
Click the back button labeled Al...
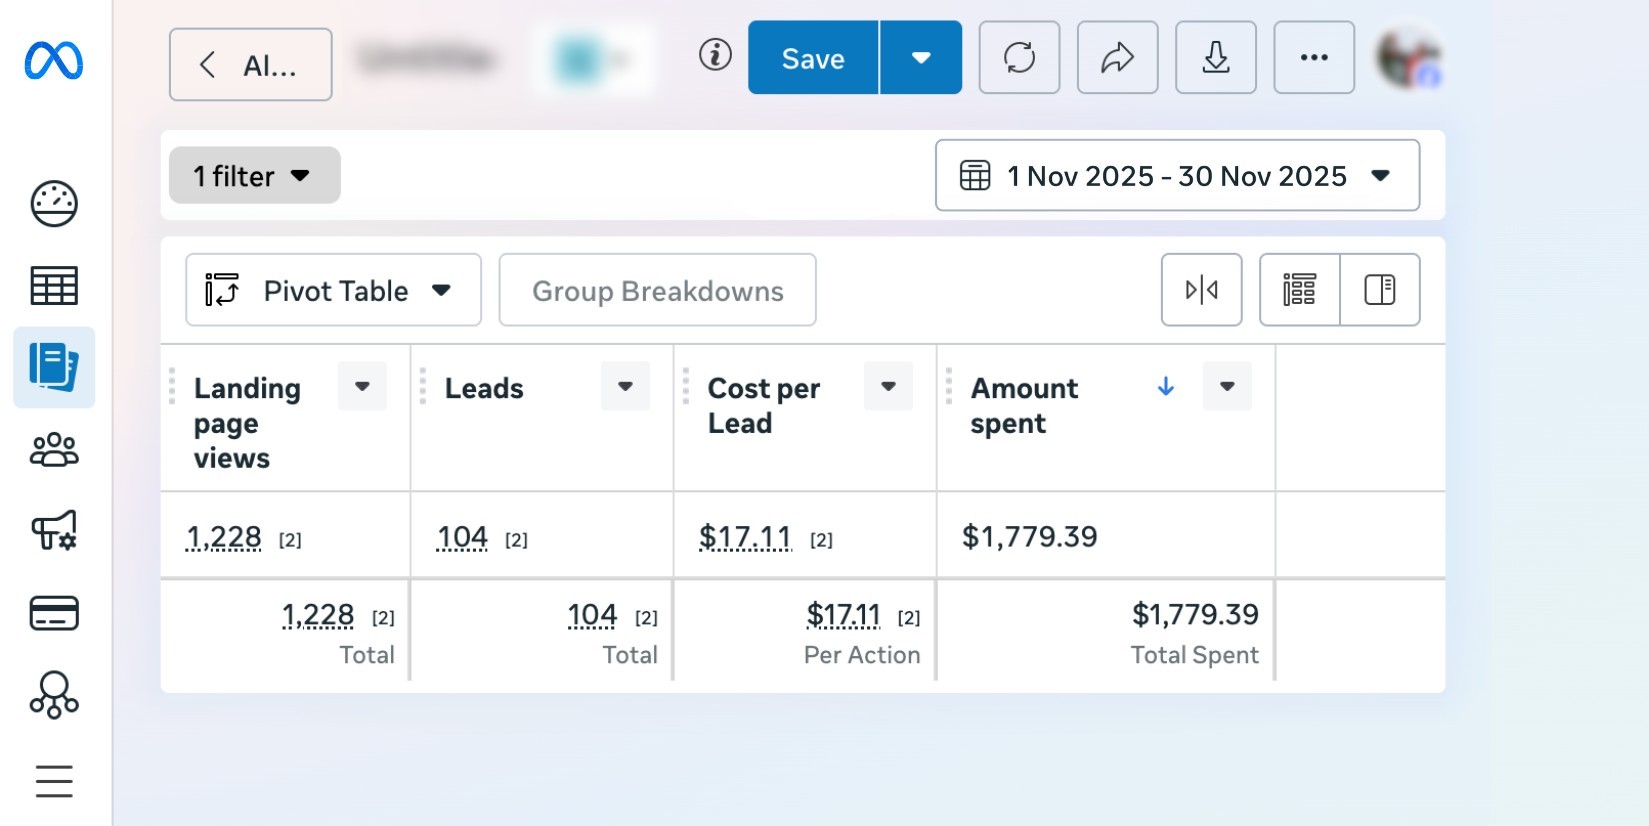tap(251, 65)
